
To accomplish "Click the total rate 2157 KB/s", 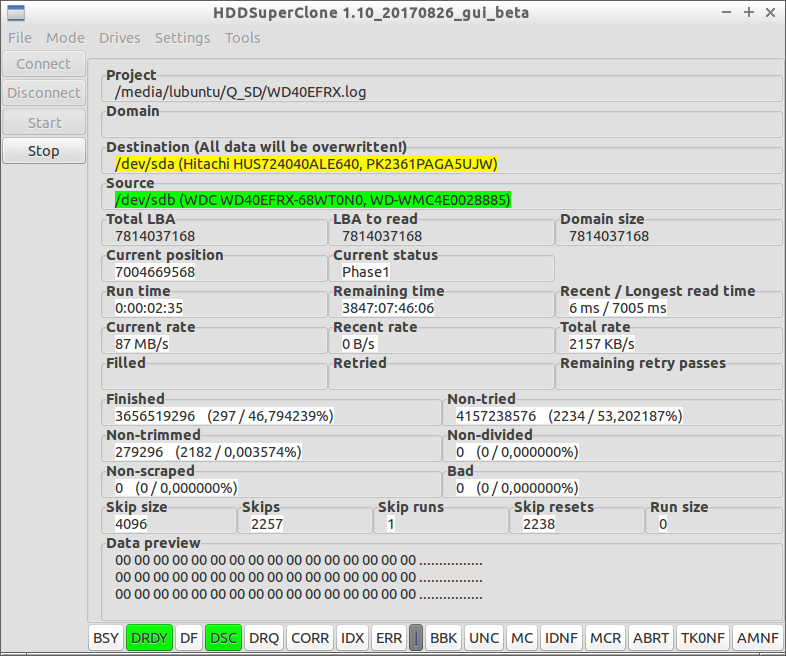I will 602,344.
